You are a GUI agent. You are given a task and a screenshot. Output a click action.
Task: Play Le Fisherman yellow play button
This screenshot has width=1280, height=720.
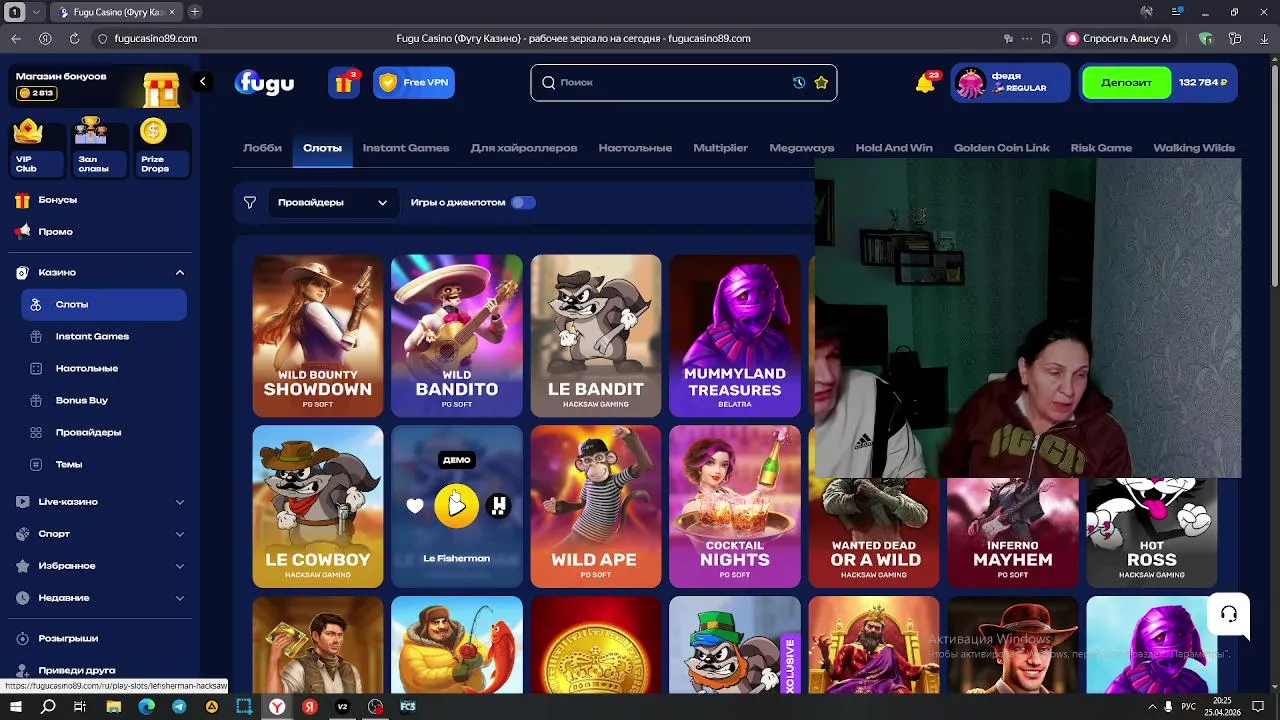coord(456,506)
